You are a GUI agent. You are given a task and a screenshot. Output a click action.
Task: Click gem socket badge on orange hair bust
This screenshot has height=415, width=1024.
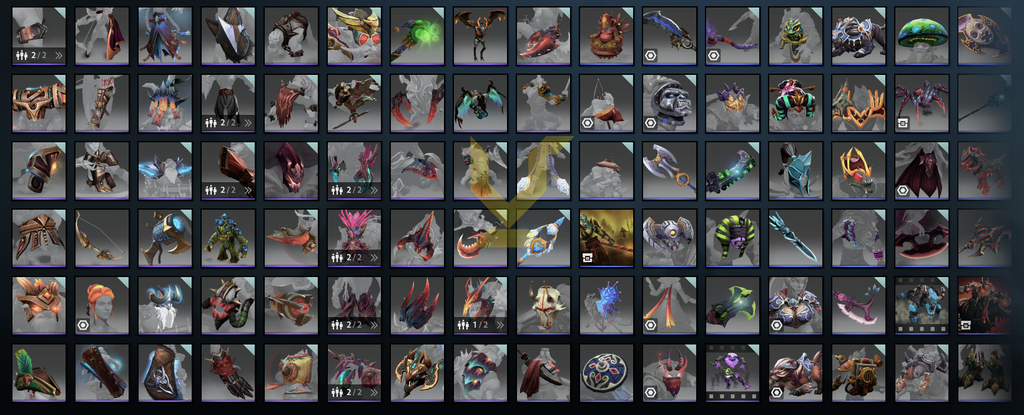pyautogui.click(x=84, y=324)
